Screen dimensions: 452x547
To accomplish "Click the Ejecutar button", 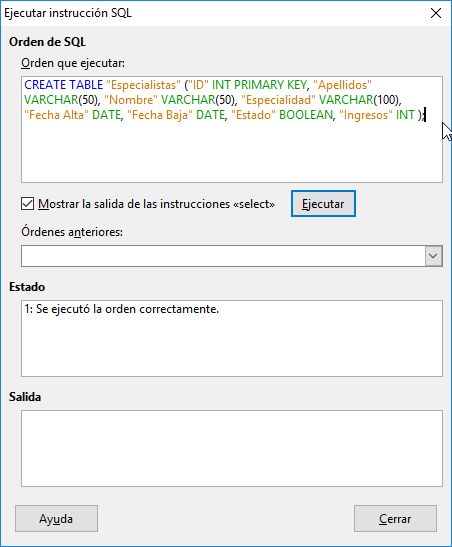I will click(323, 204).
